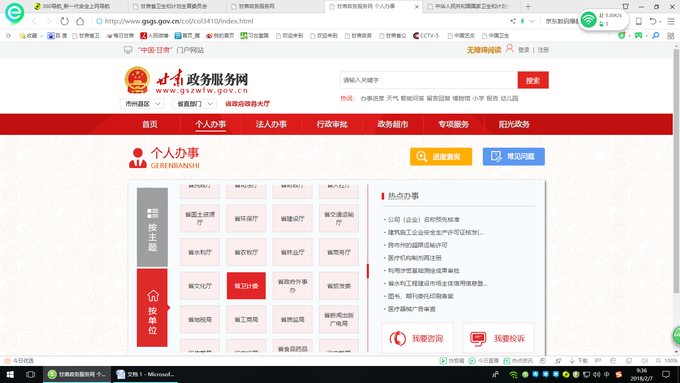Open the 首页 navigation menu
The image size is (680, 383).
pos(150,124)
